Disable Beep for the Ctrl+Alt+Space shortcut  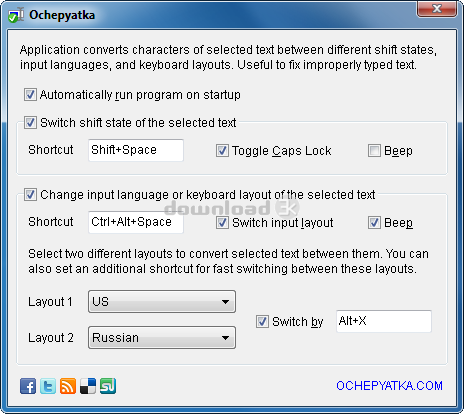pyautogui.click(x=374, y=223)
